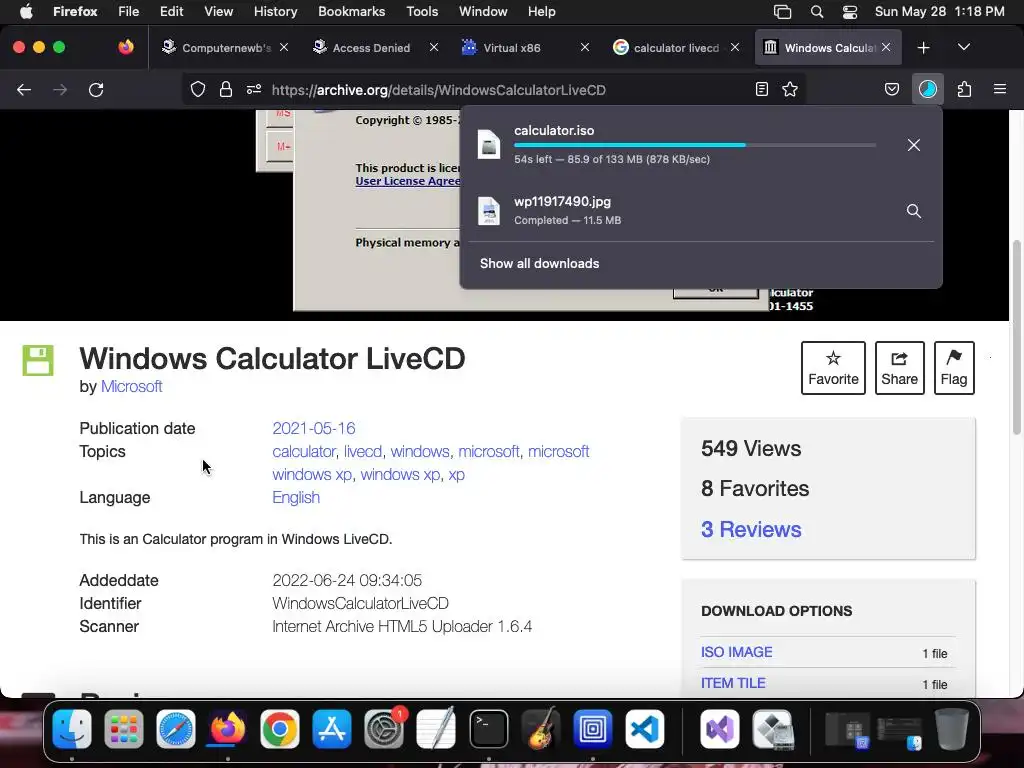The height and width of the screenshot is (768, 1024).
Task: Open the tracking protection shield icon
Action: pyautogui.click(x=198, y=89)
